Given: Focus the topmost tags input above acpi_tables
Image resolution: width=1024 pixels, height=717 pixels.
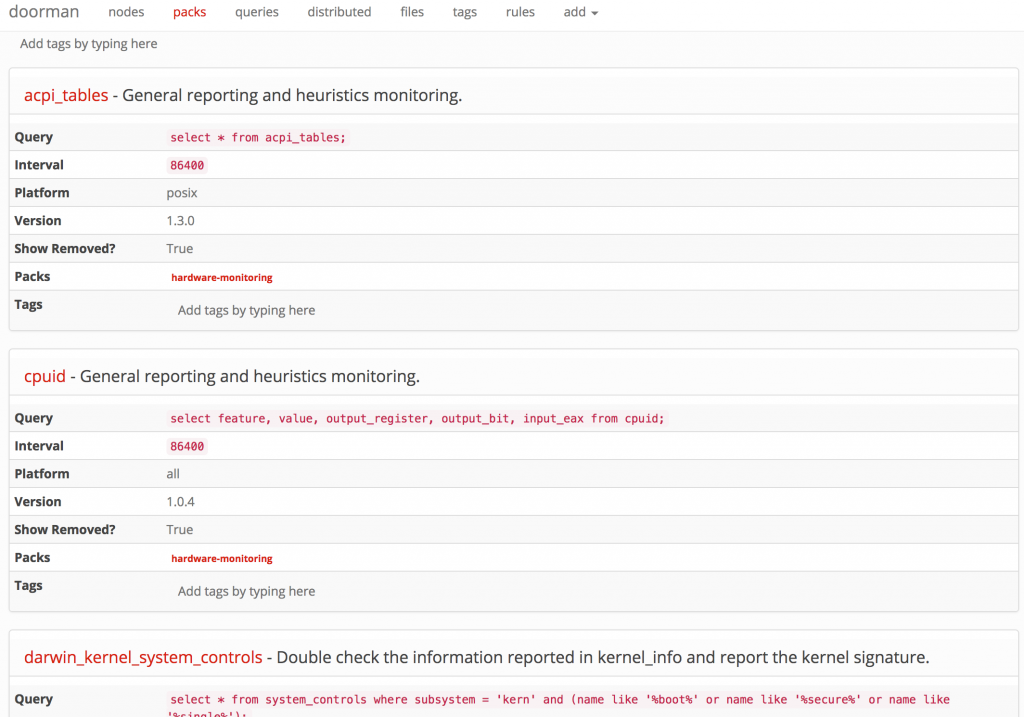Looking at the screenshot, I should click(x=89, y=44).
